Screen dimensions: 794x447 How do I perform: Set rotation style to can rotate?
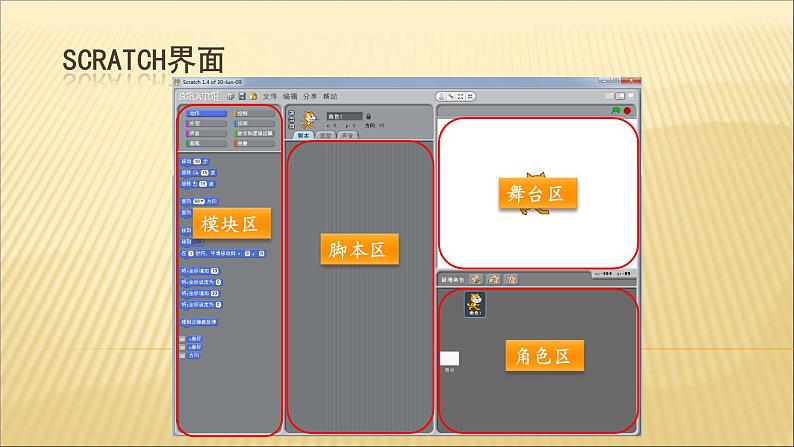(291, 112)
